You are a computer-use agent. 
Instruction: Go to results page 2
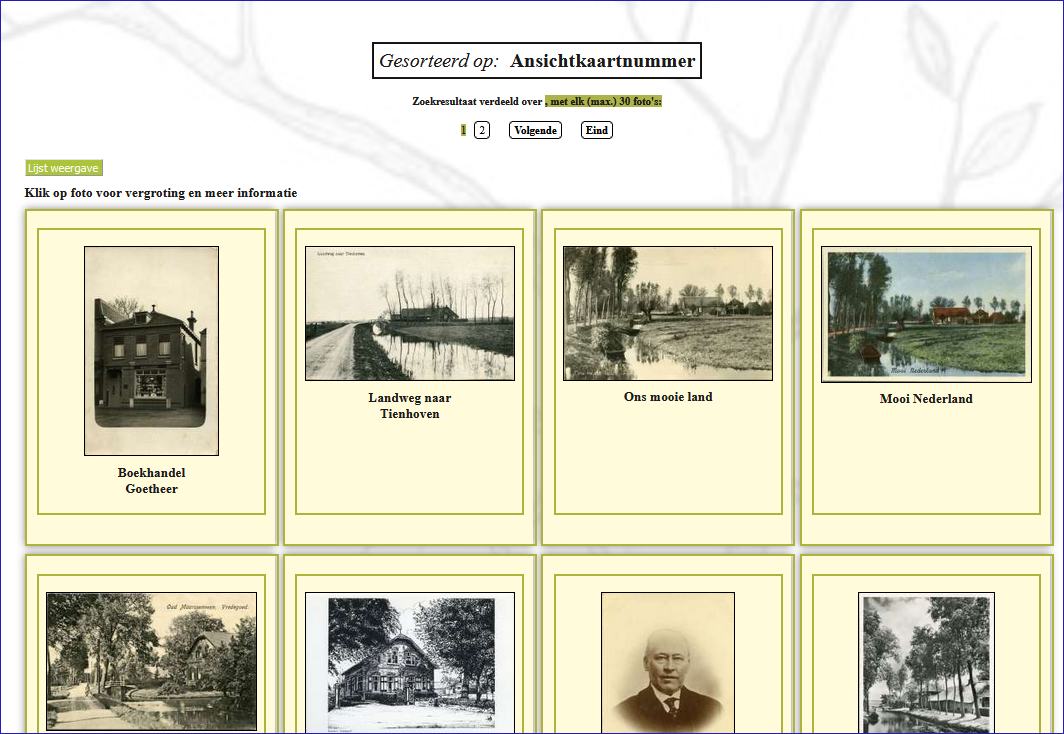(x=482, y=130)
